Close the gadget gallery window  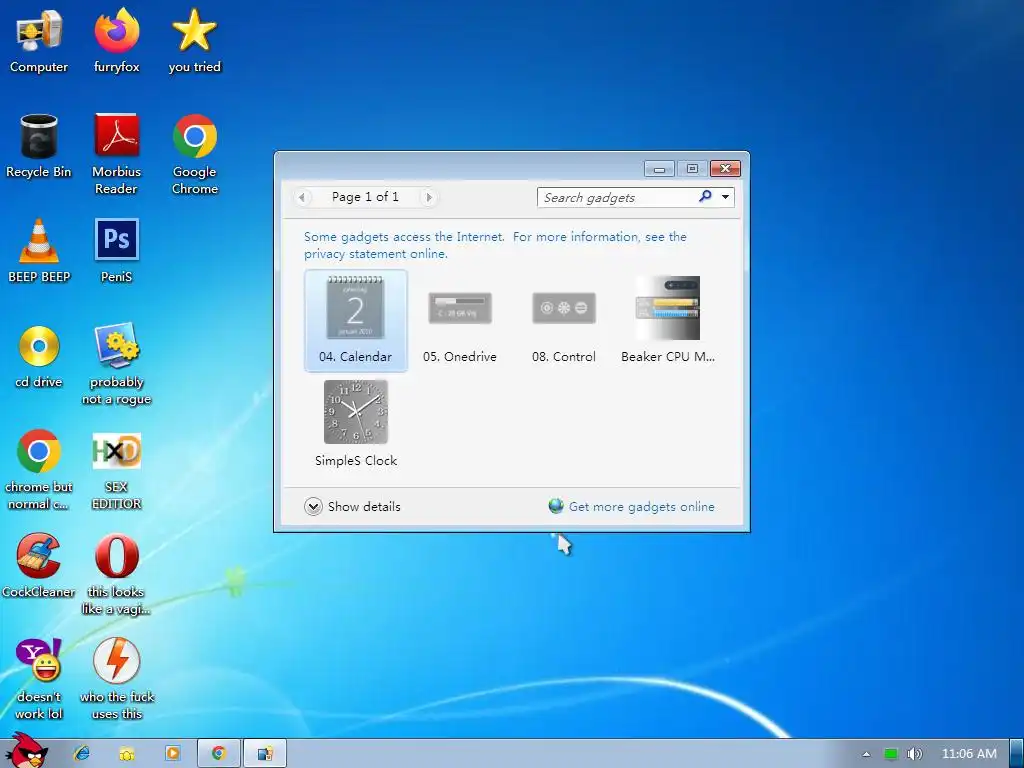[x=725, y=169]
